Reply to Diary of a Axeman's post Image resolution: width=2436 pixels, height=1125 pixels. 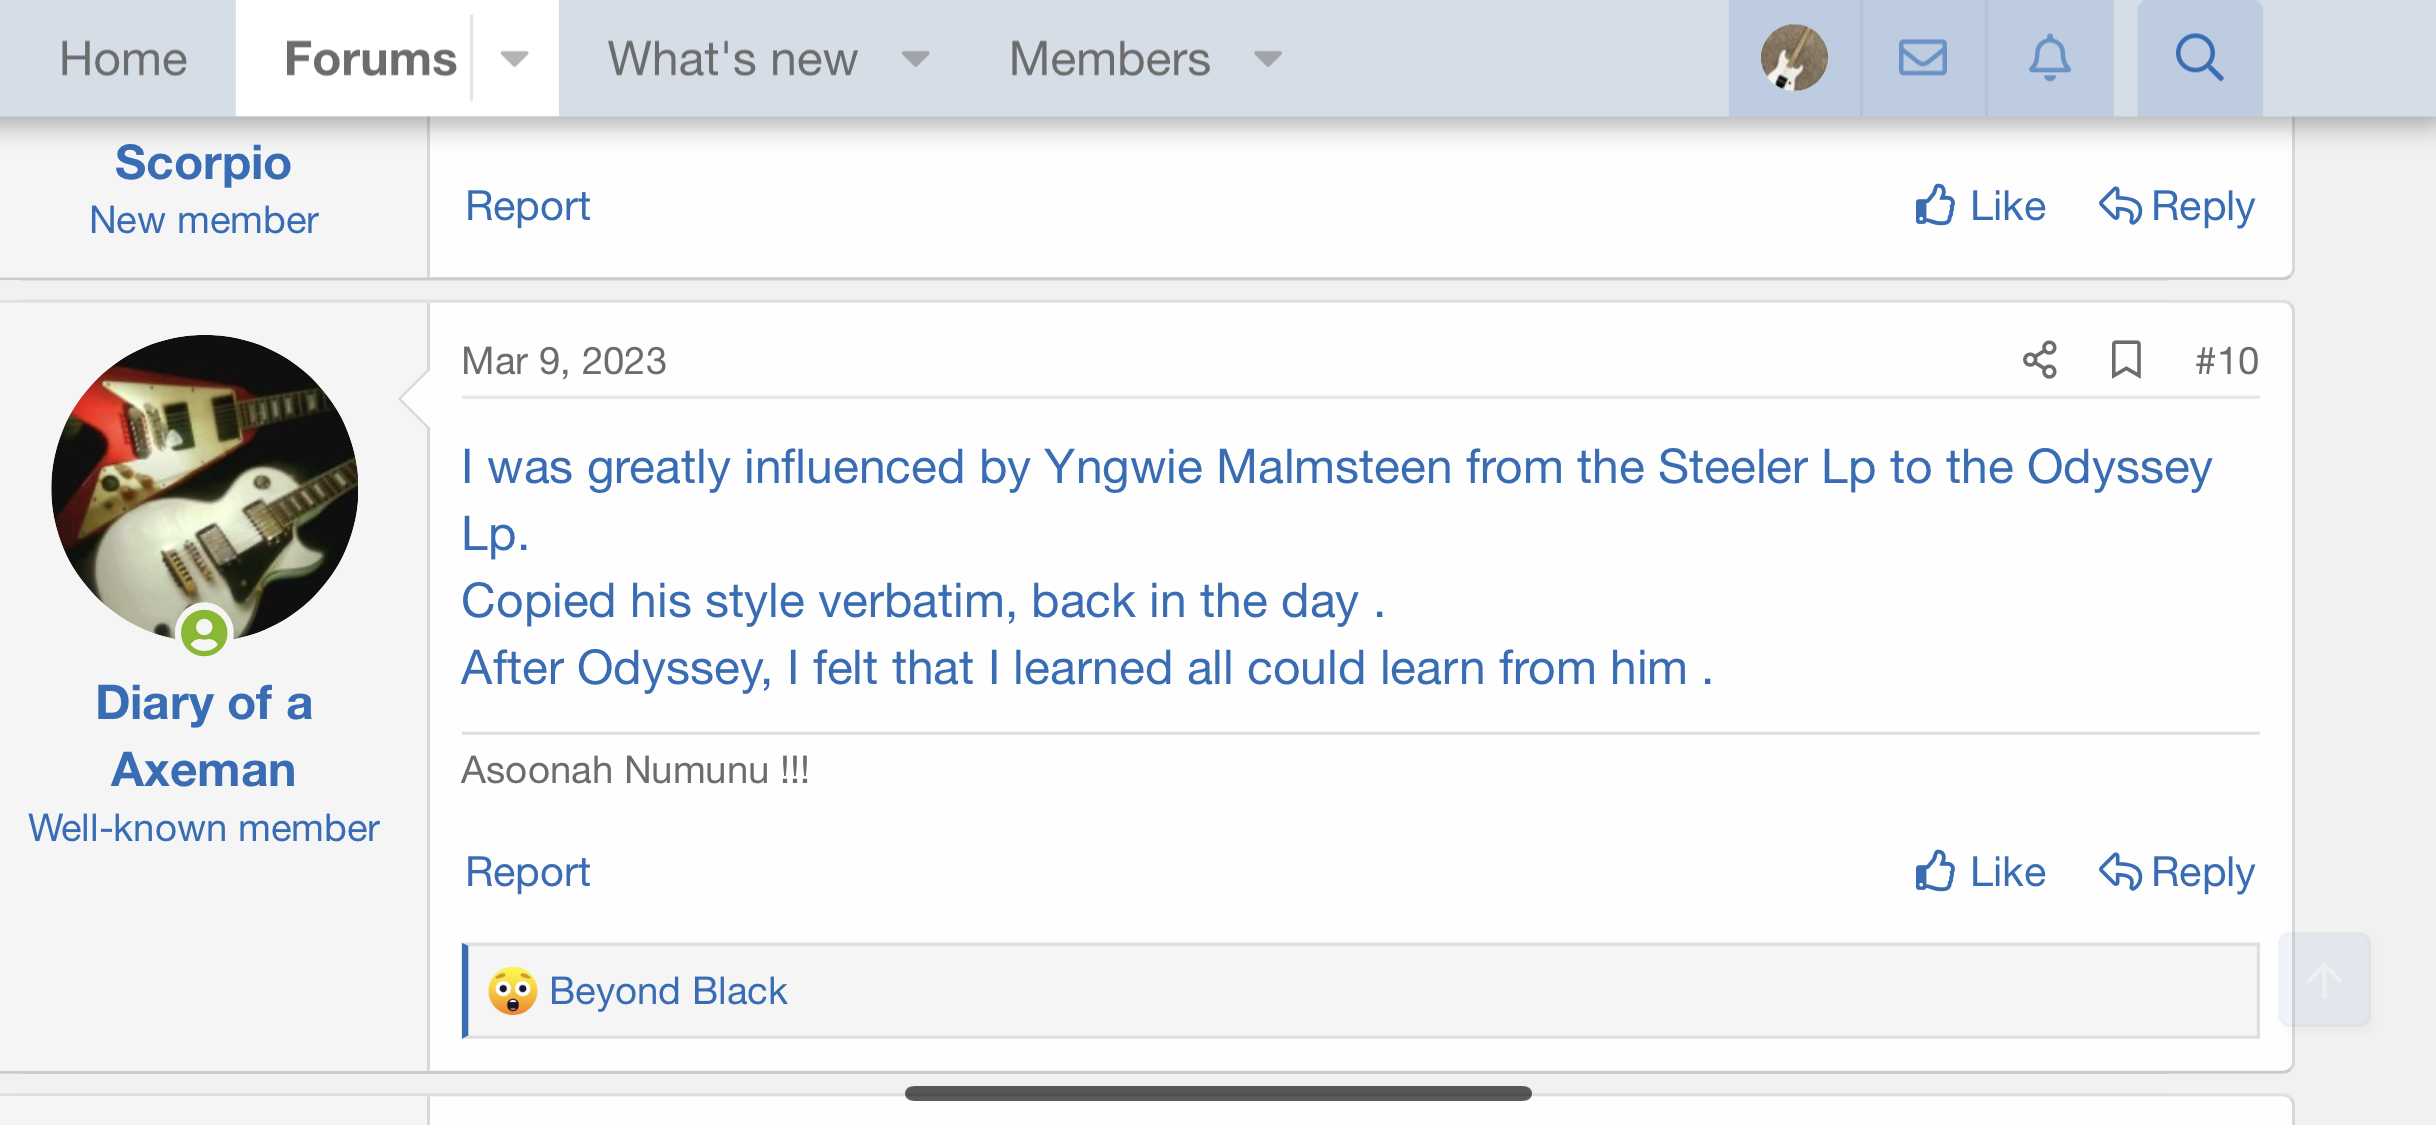click(2176, 872)
